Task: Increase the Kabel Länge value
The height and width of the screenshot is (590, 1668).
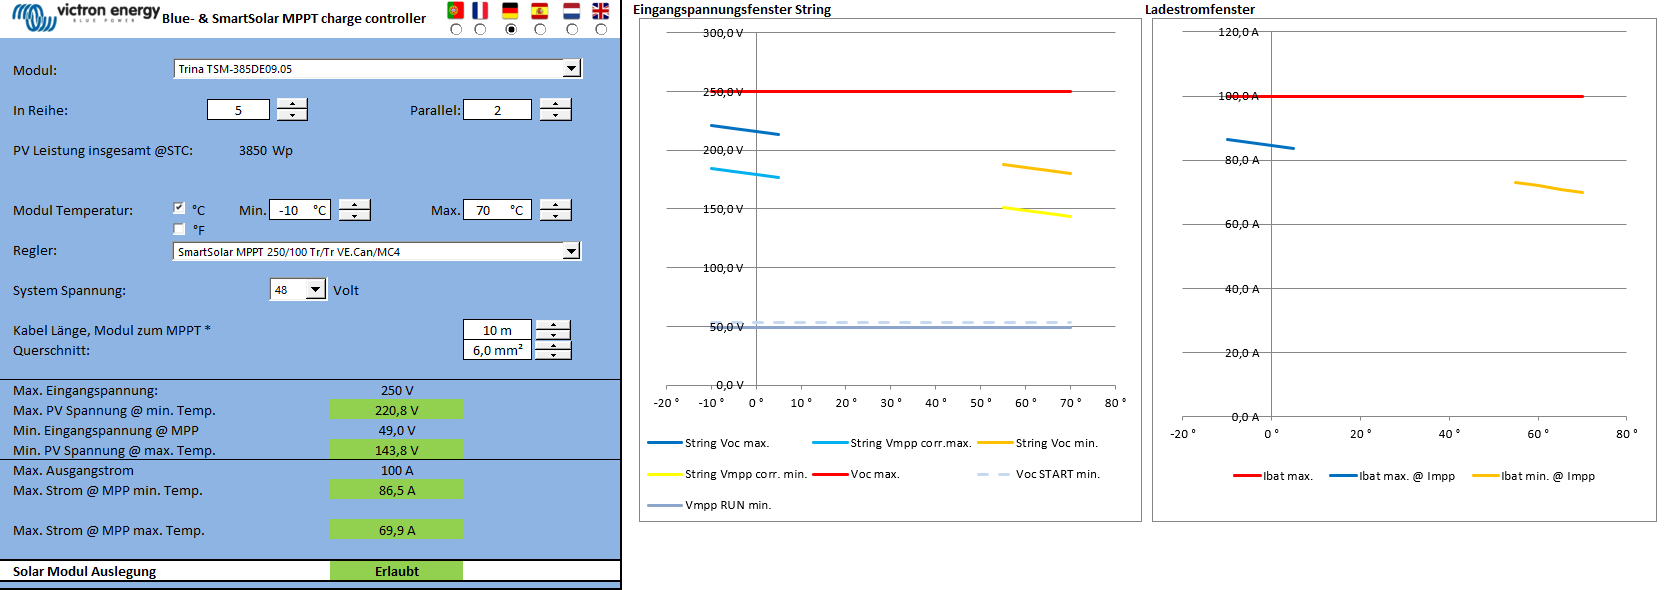Action: (x=553, y=325)
